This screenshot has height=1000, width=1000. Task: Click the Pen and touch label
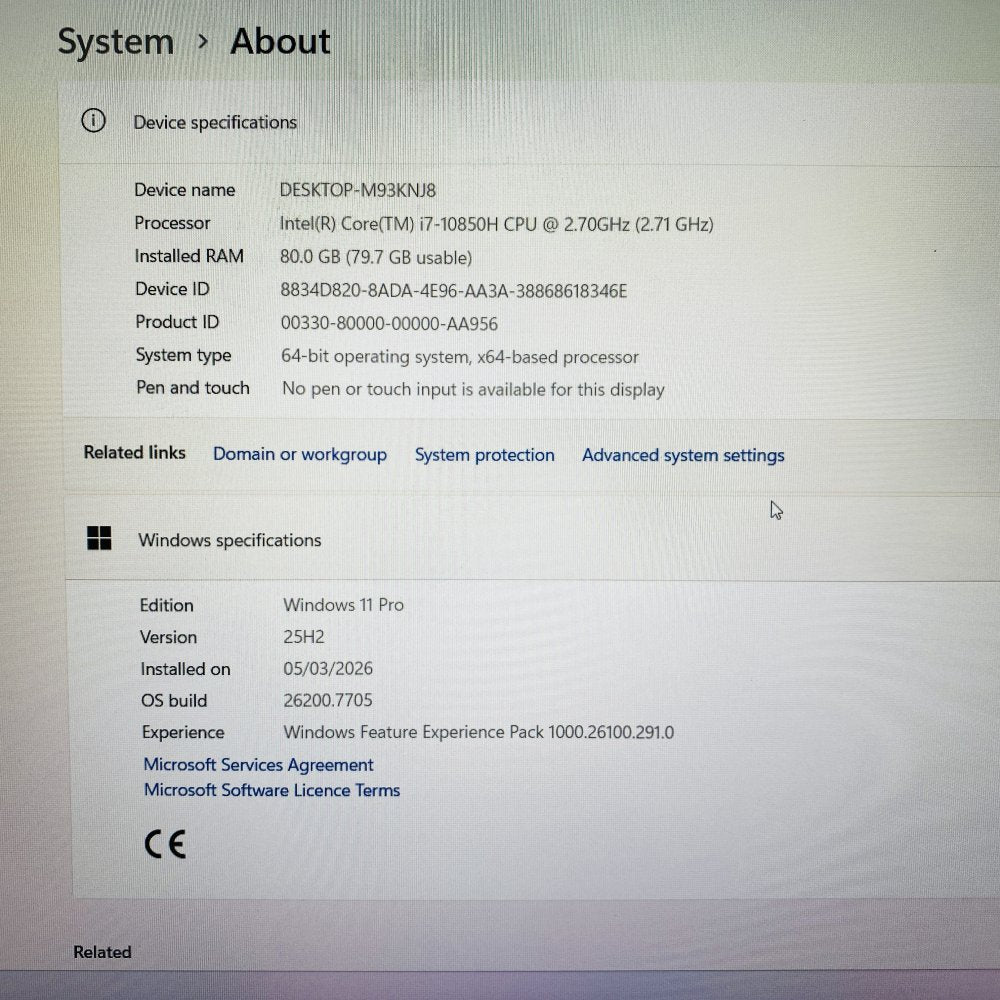pos(193,388)
